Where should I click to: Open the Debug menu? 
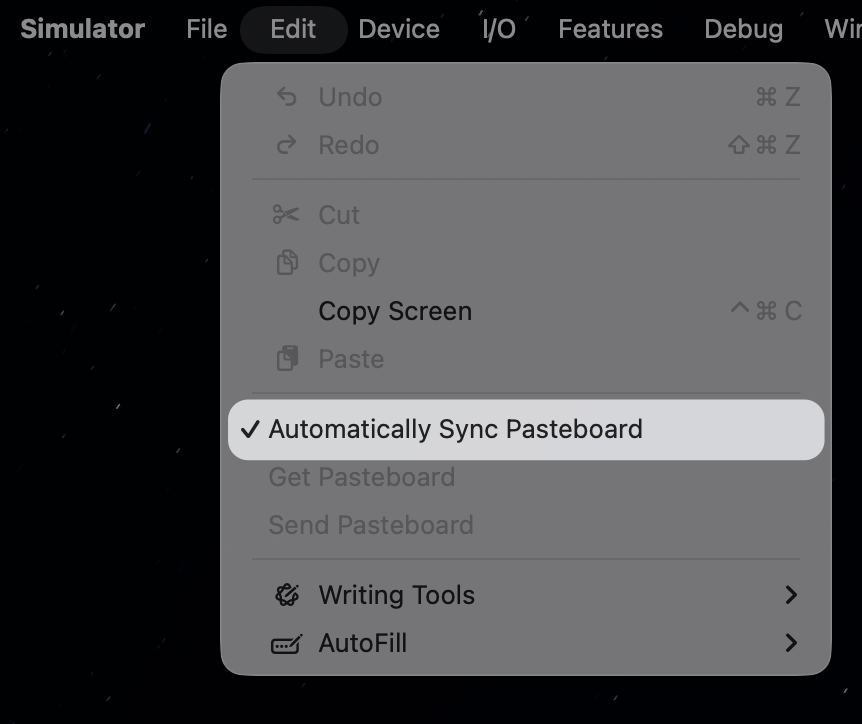[743, 29]
